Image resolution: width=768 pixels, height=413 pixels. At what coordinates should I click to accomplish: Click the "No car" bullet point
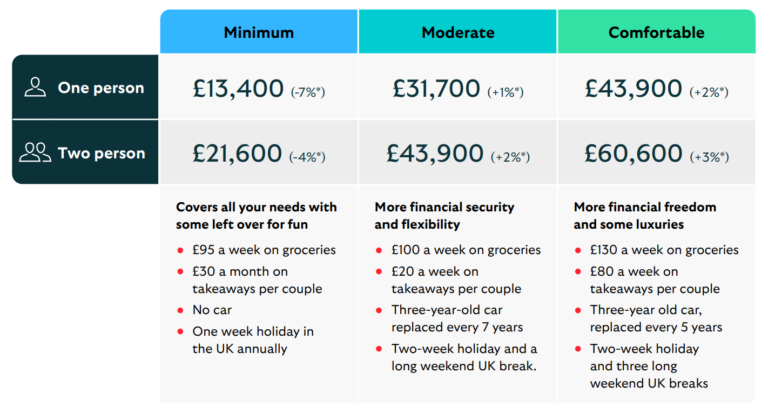point(212,310)
